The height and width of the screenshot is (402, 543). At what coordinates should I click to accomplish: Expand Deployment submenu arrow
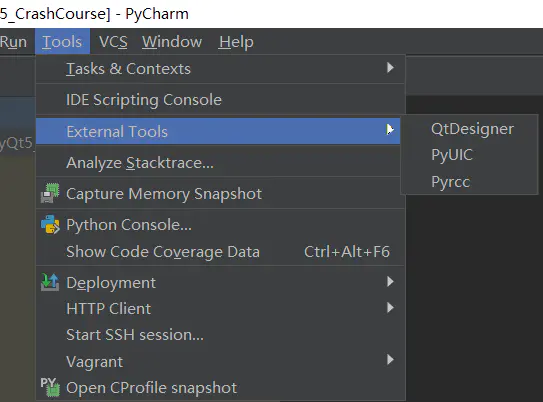point(390,282)
